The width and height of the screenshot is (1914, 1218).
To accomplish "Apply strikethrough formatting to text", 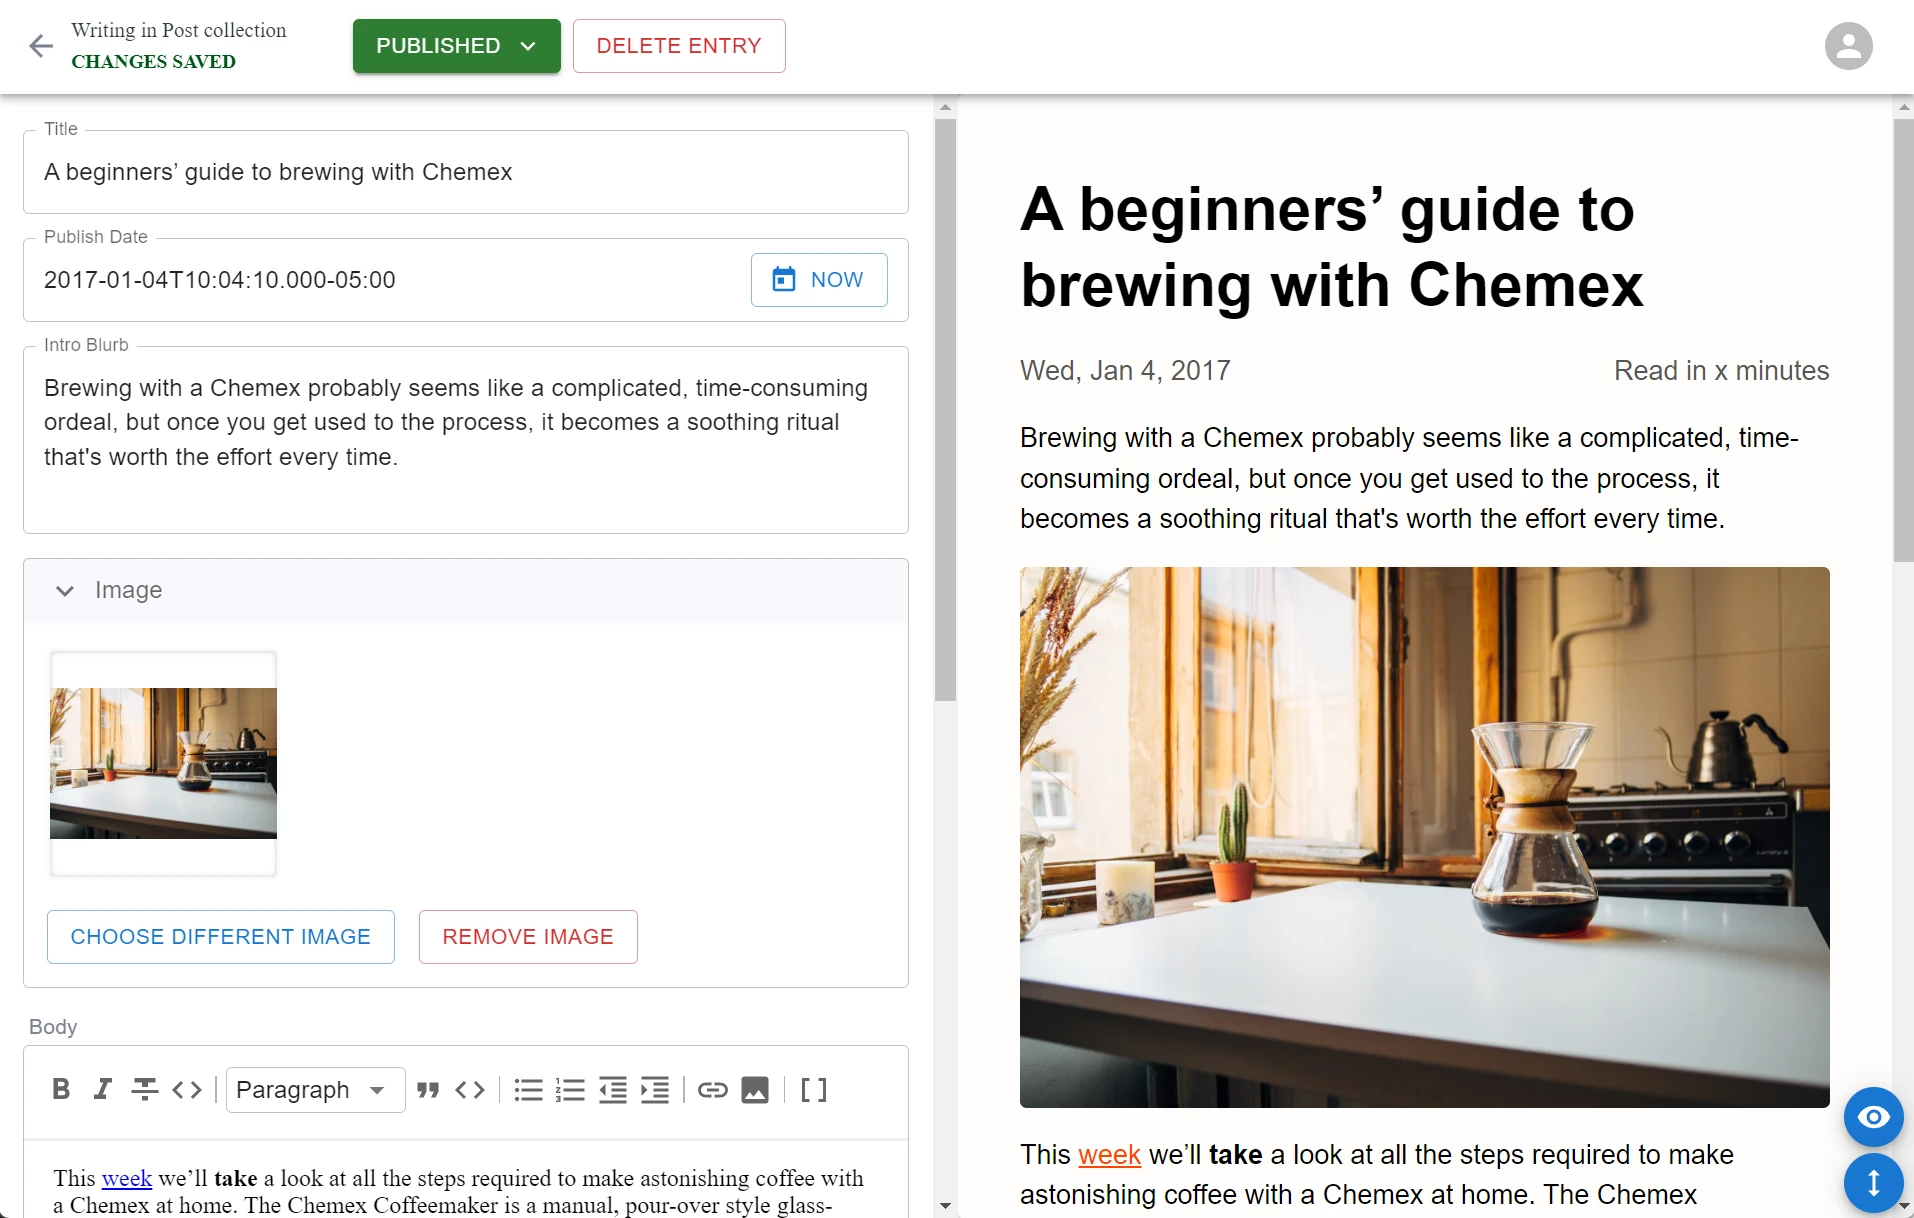I will click(x=144, y=1089).
